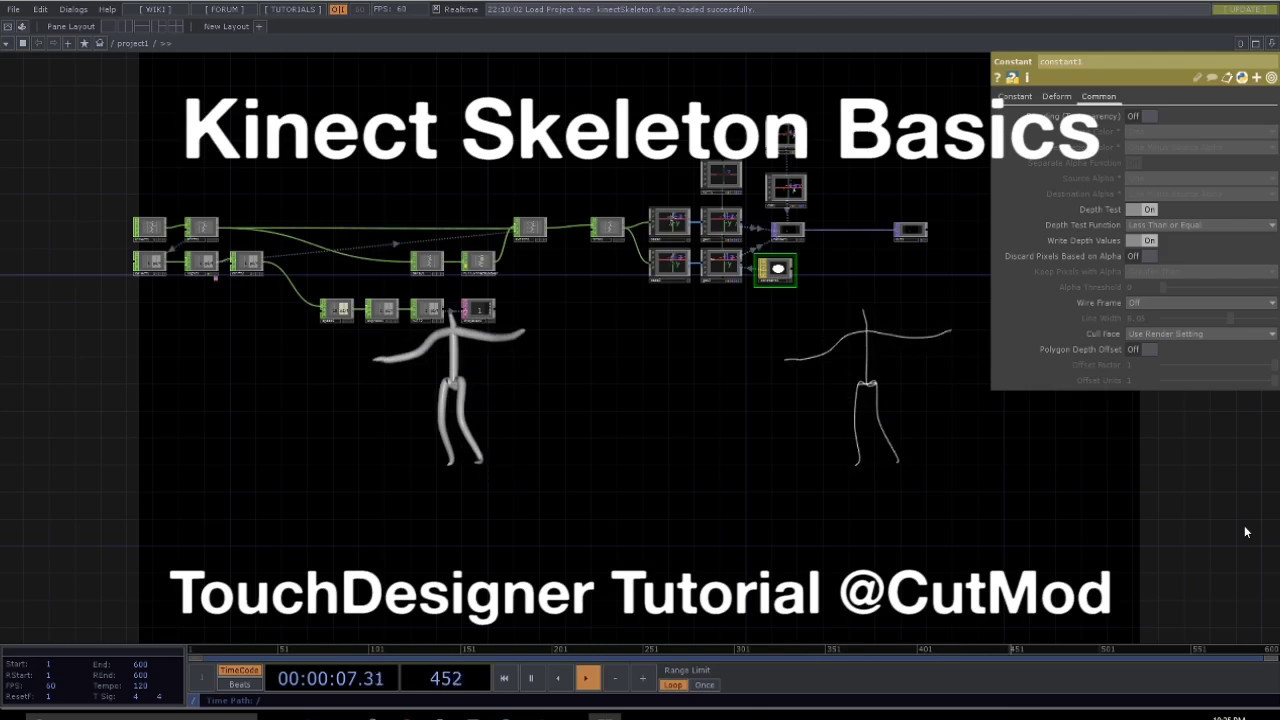Toggle Polygon Depth Offset switch
Viewport: 1280px width, 720px height.
(1141, 349)
